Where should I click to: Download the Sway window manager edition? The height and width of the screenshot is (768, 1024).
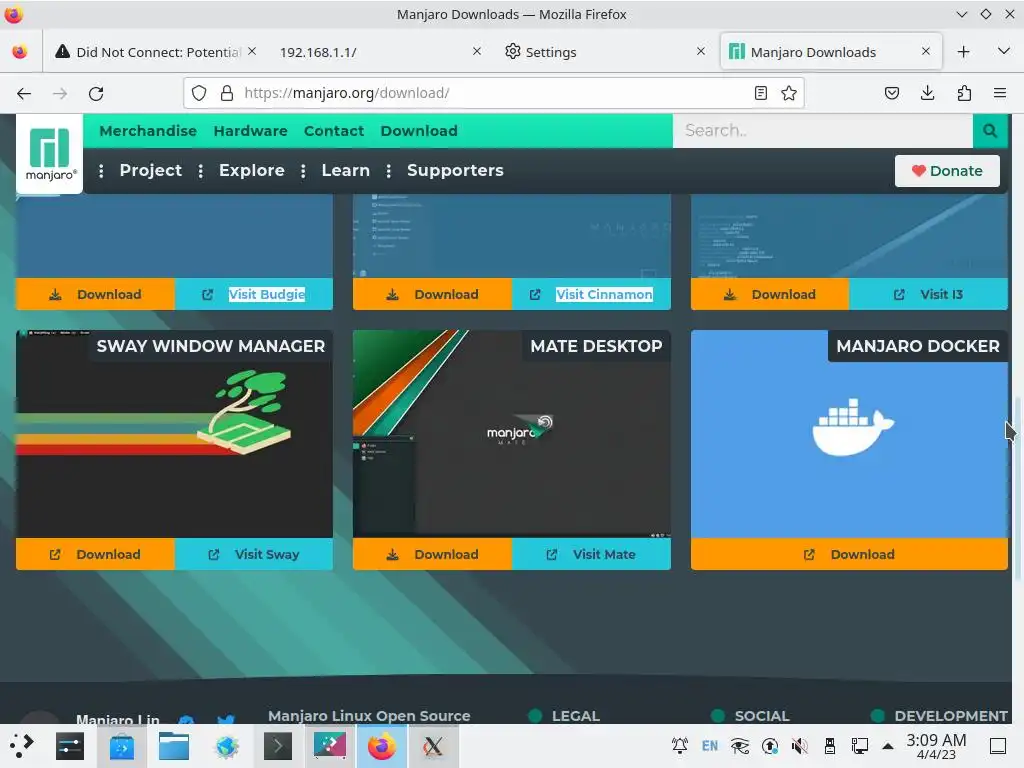(x=95, y=554)
